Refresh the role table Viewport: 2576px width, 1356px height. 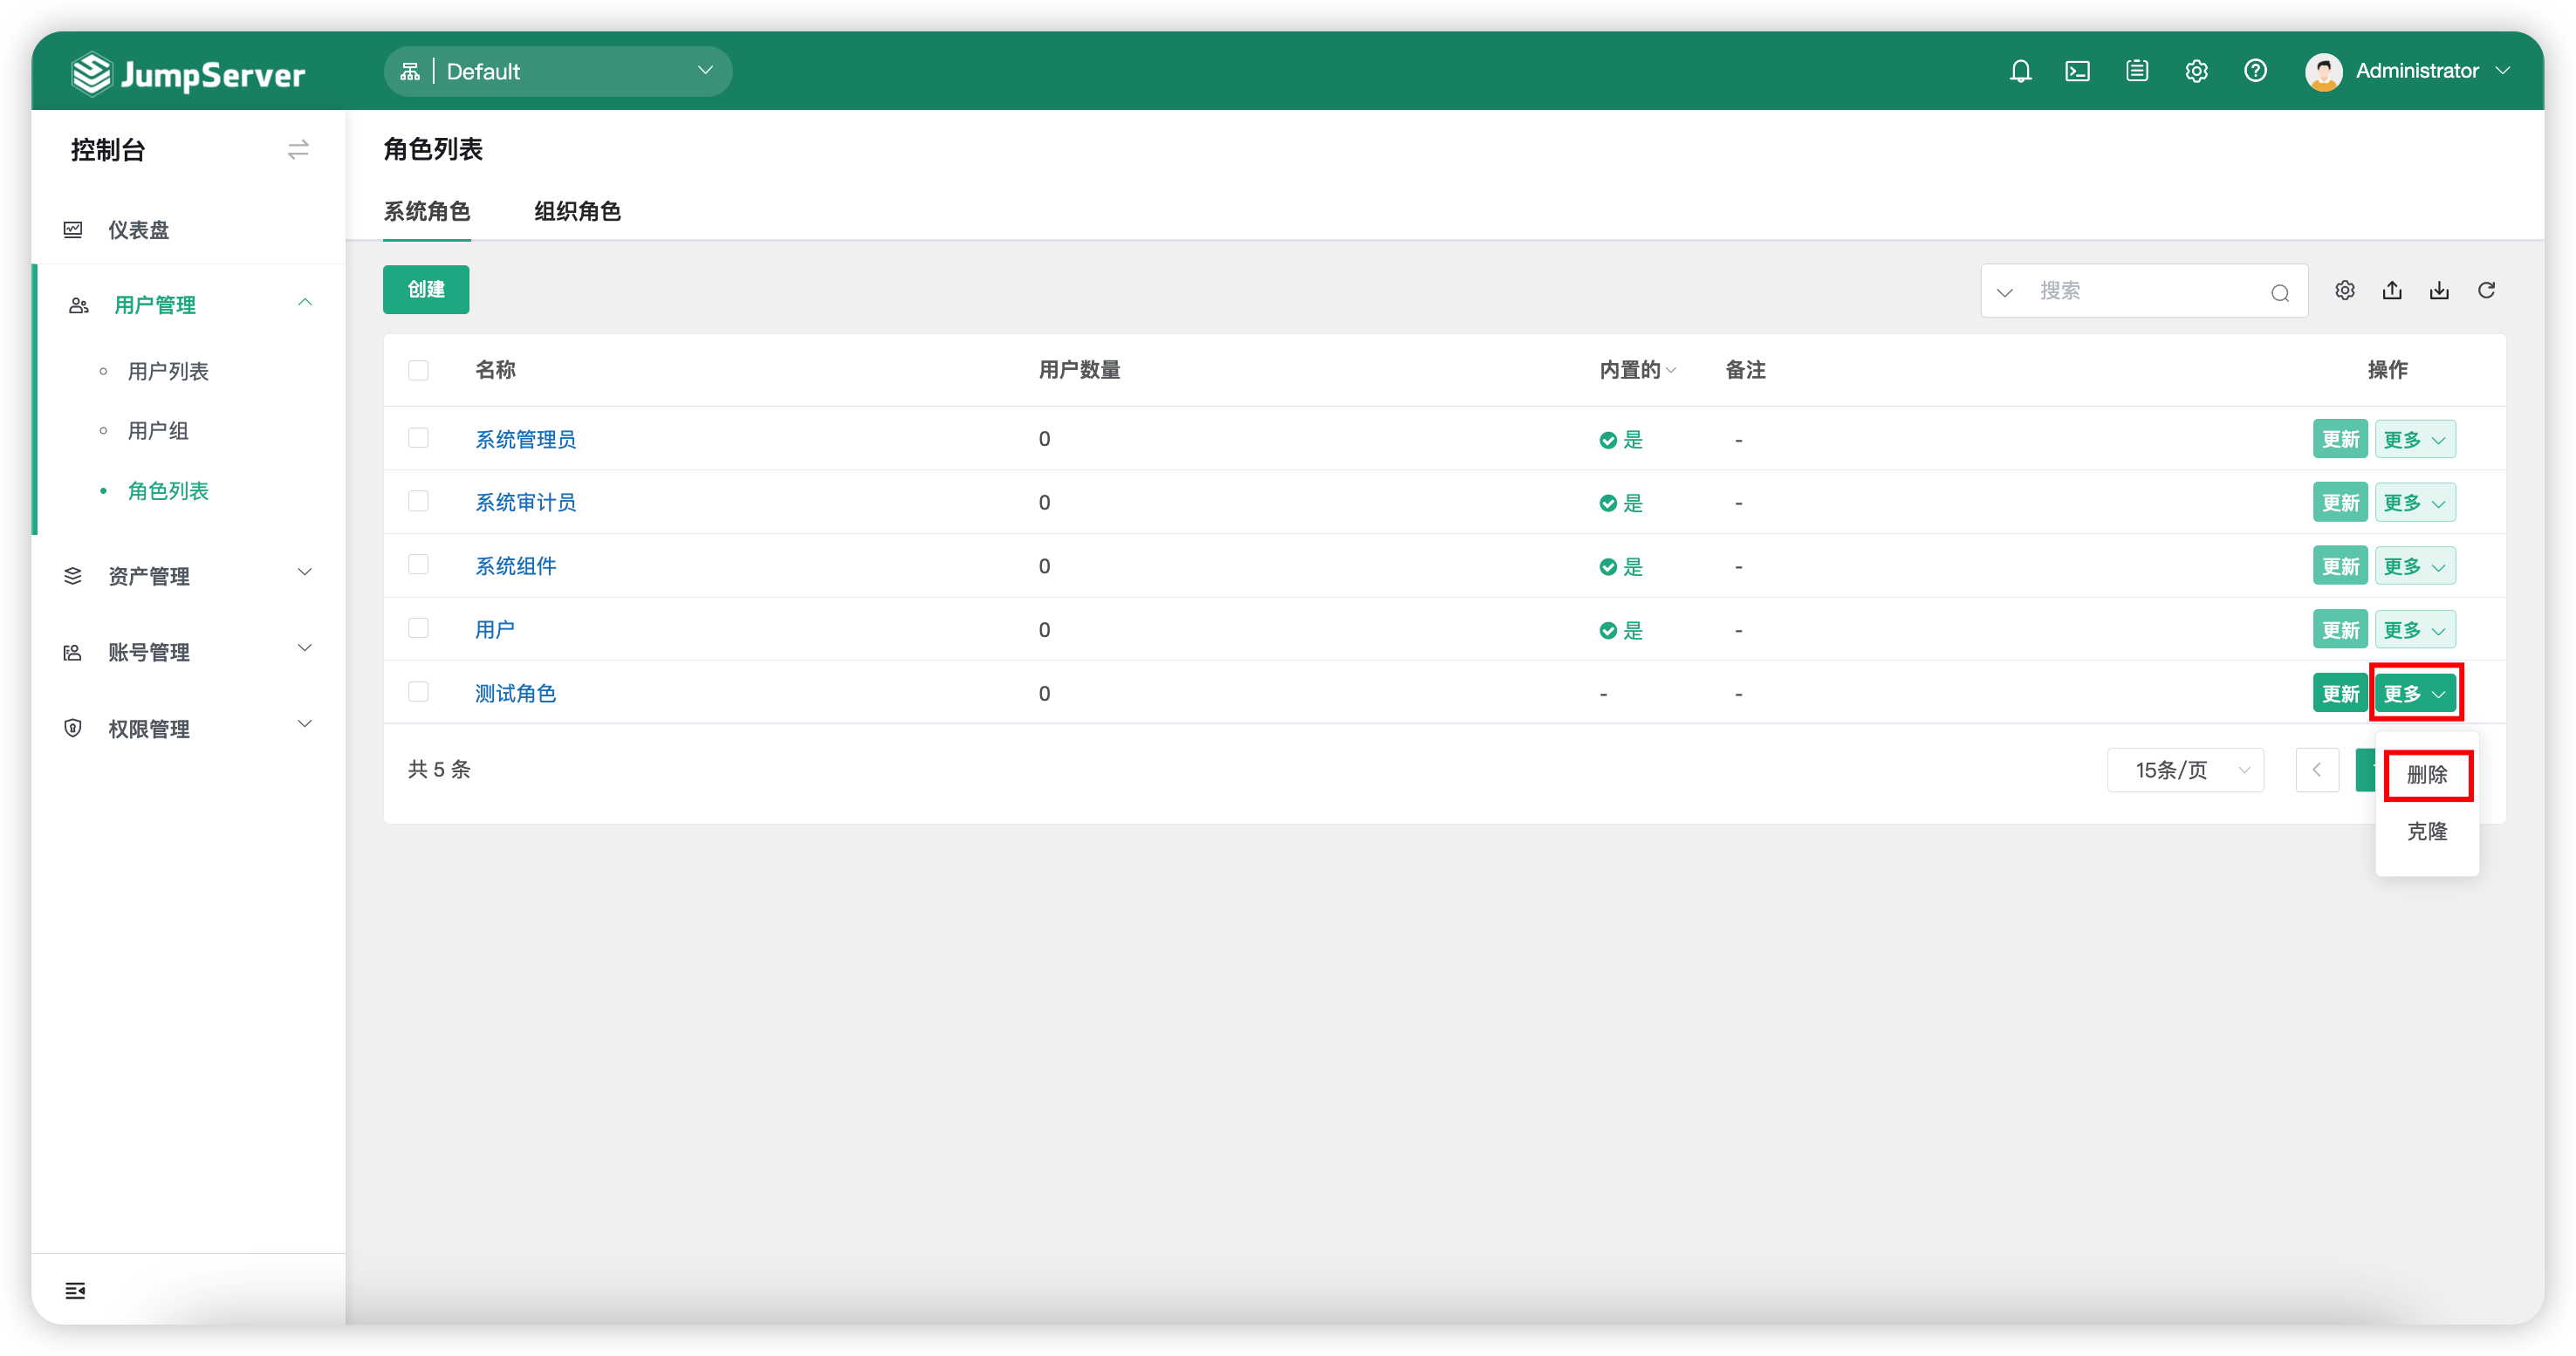click(x=2487, y=290)
